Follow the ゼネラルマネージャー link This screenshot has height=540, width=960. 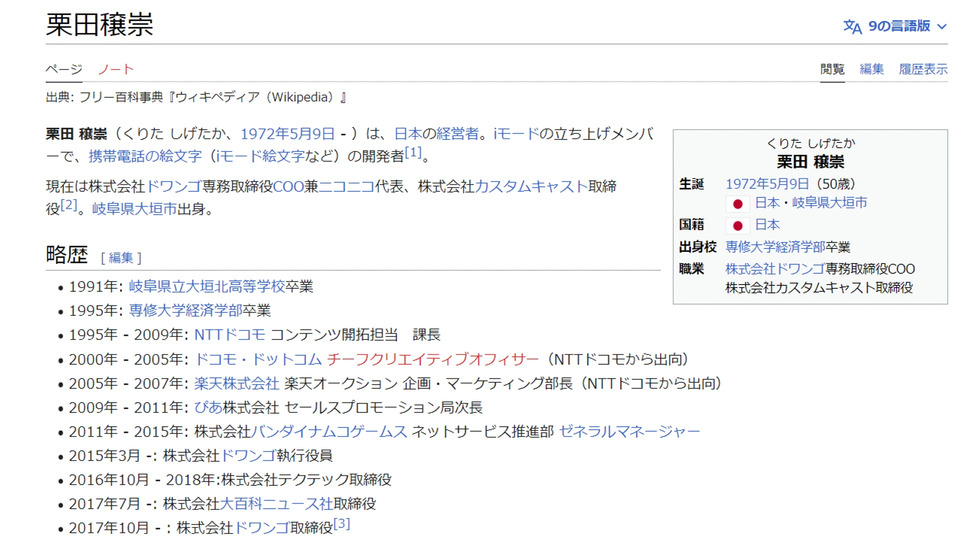click(629, 432)
